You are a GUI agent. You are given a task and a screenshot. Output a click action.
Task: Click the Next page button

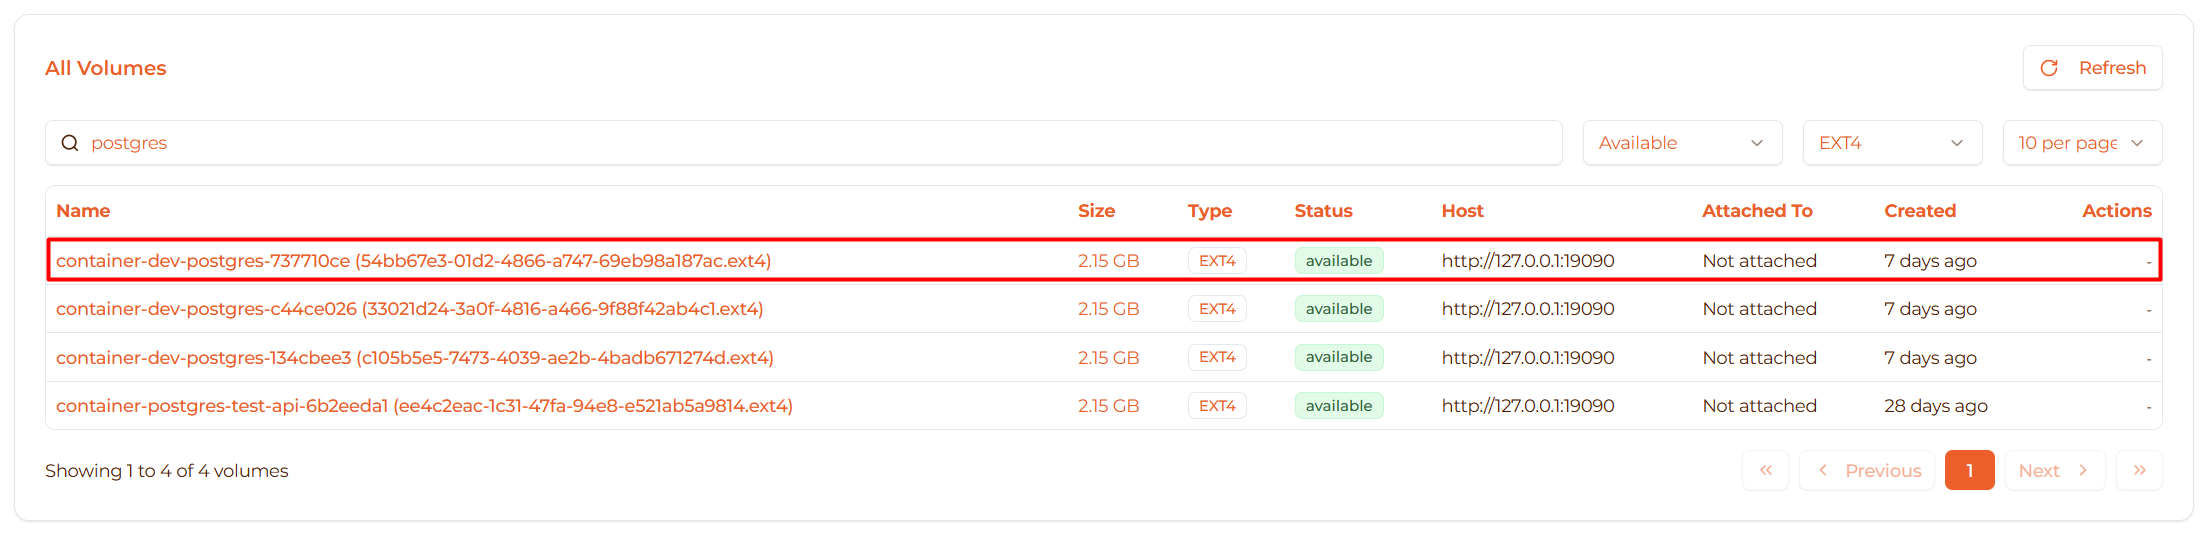2054,470
